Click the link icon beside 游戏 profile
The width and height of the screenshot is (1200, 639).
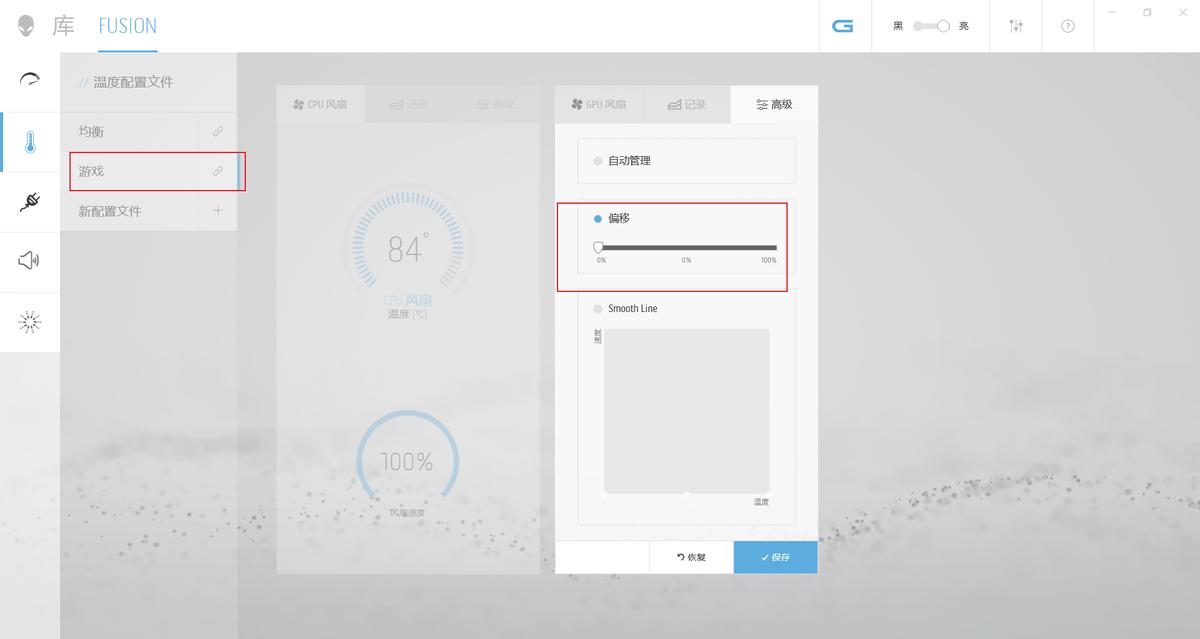click(219, 171)
